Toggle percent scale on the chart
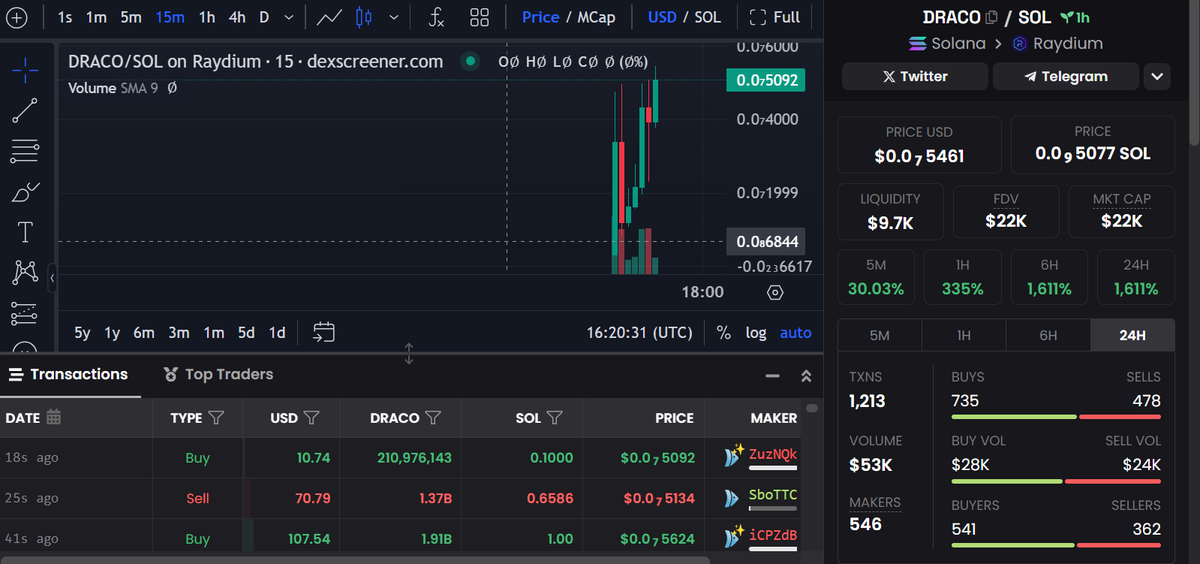The image size is (1200, 564). tap(724, 333)
